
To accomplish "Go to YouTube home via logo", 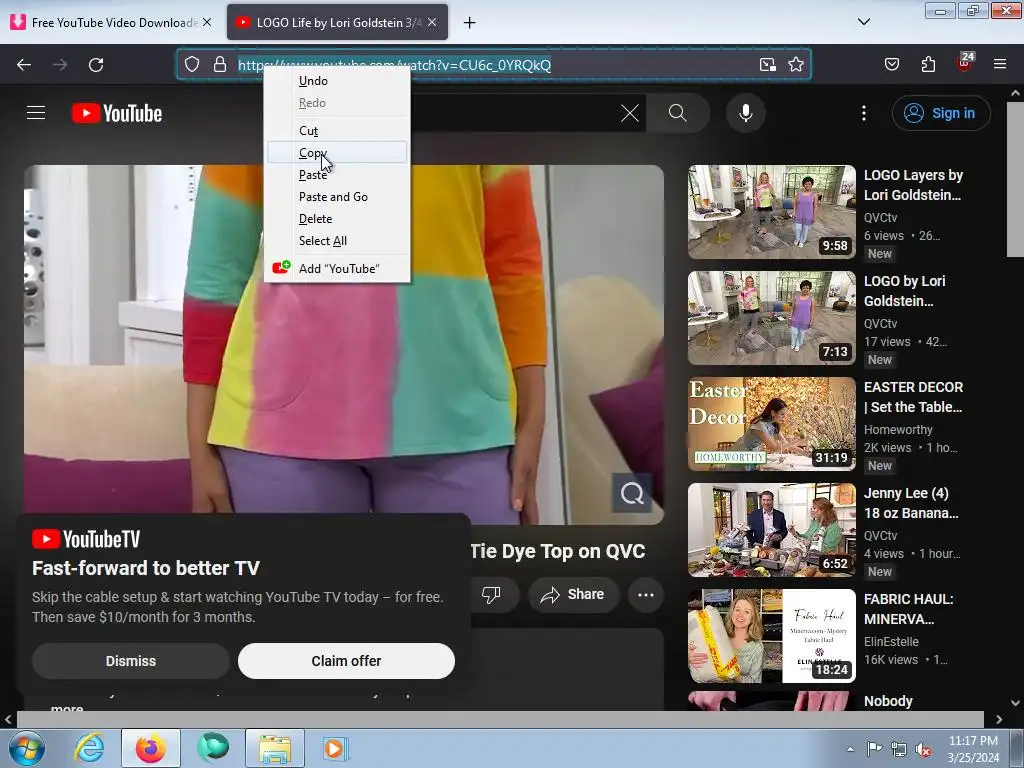I will [117, 113].
